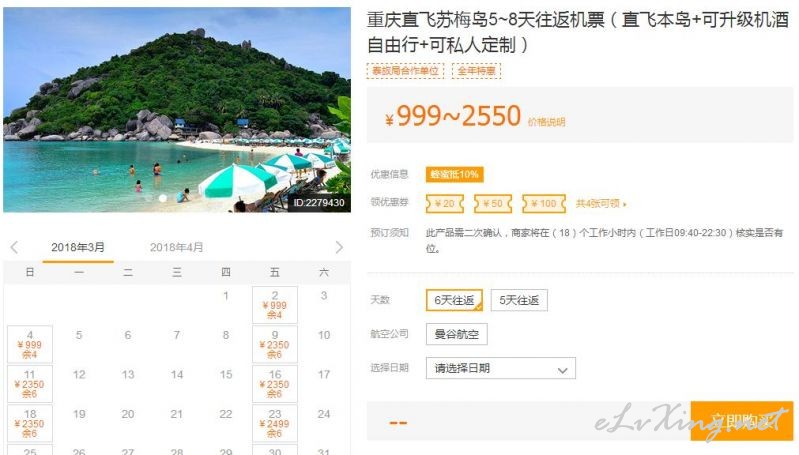This screenshot has height=455, width=799.
Task: Go to previous month with left arrow
Action: point(14,247)
